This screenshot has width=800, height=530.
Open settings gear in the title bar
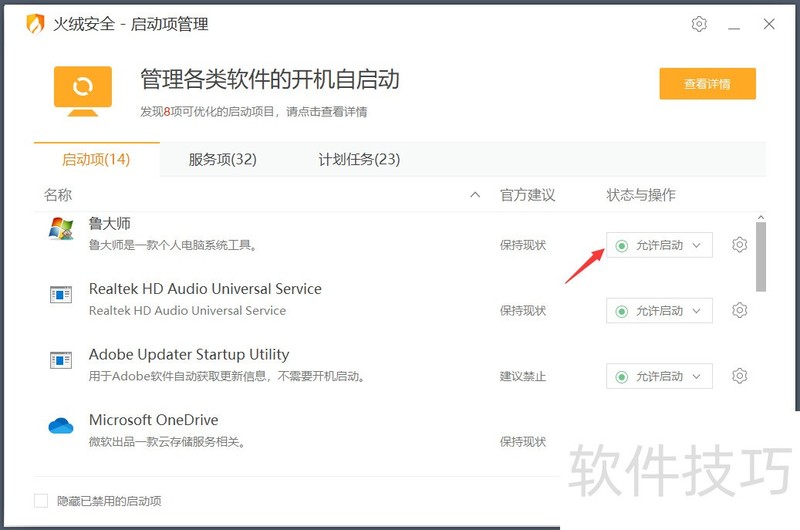699,24
